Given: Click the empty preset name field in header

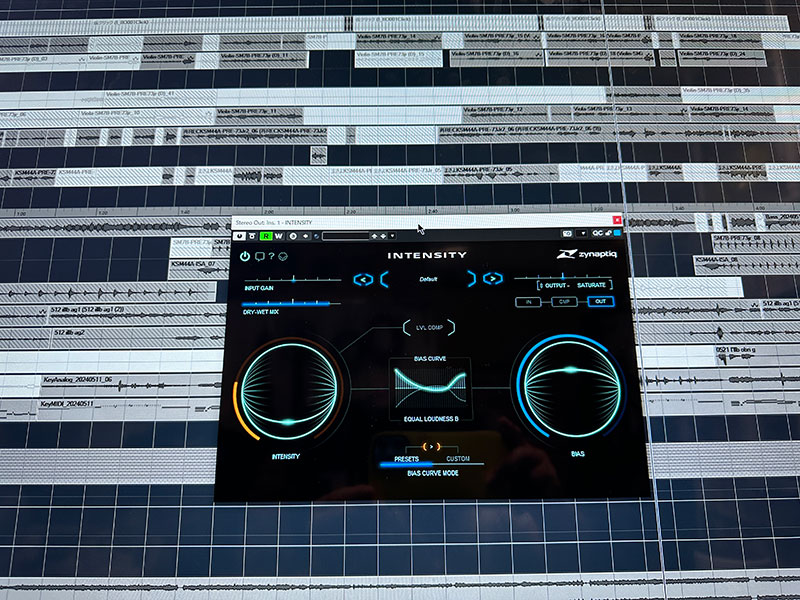Looking at the screenshot, I should coord(345,236).
